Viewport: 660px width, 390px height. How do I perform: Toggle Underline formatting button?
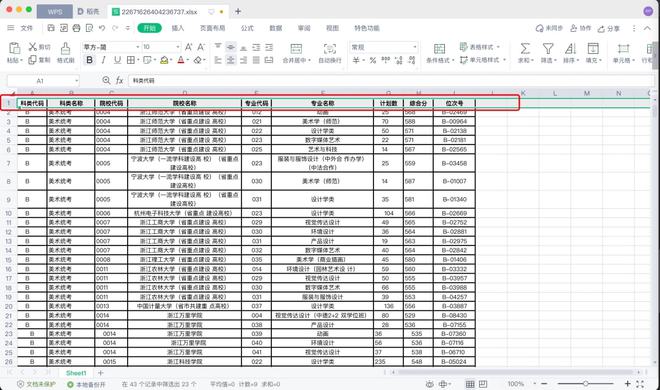(x=117, y=60)
